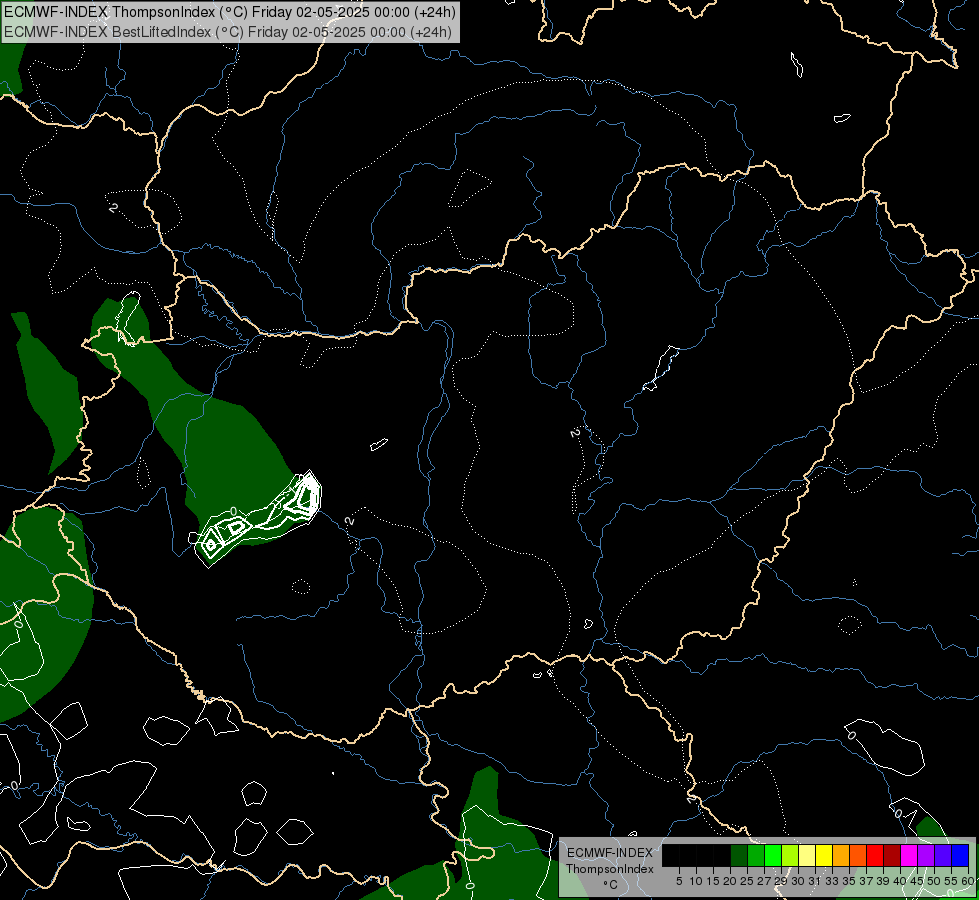Click the legend tick value 55
Image resolution: width=979 pixels, height=900 pixels.
point(951,881)
